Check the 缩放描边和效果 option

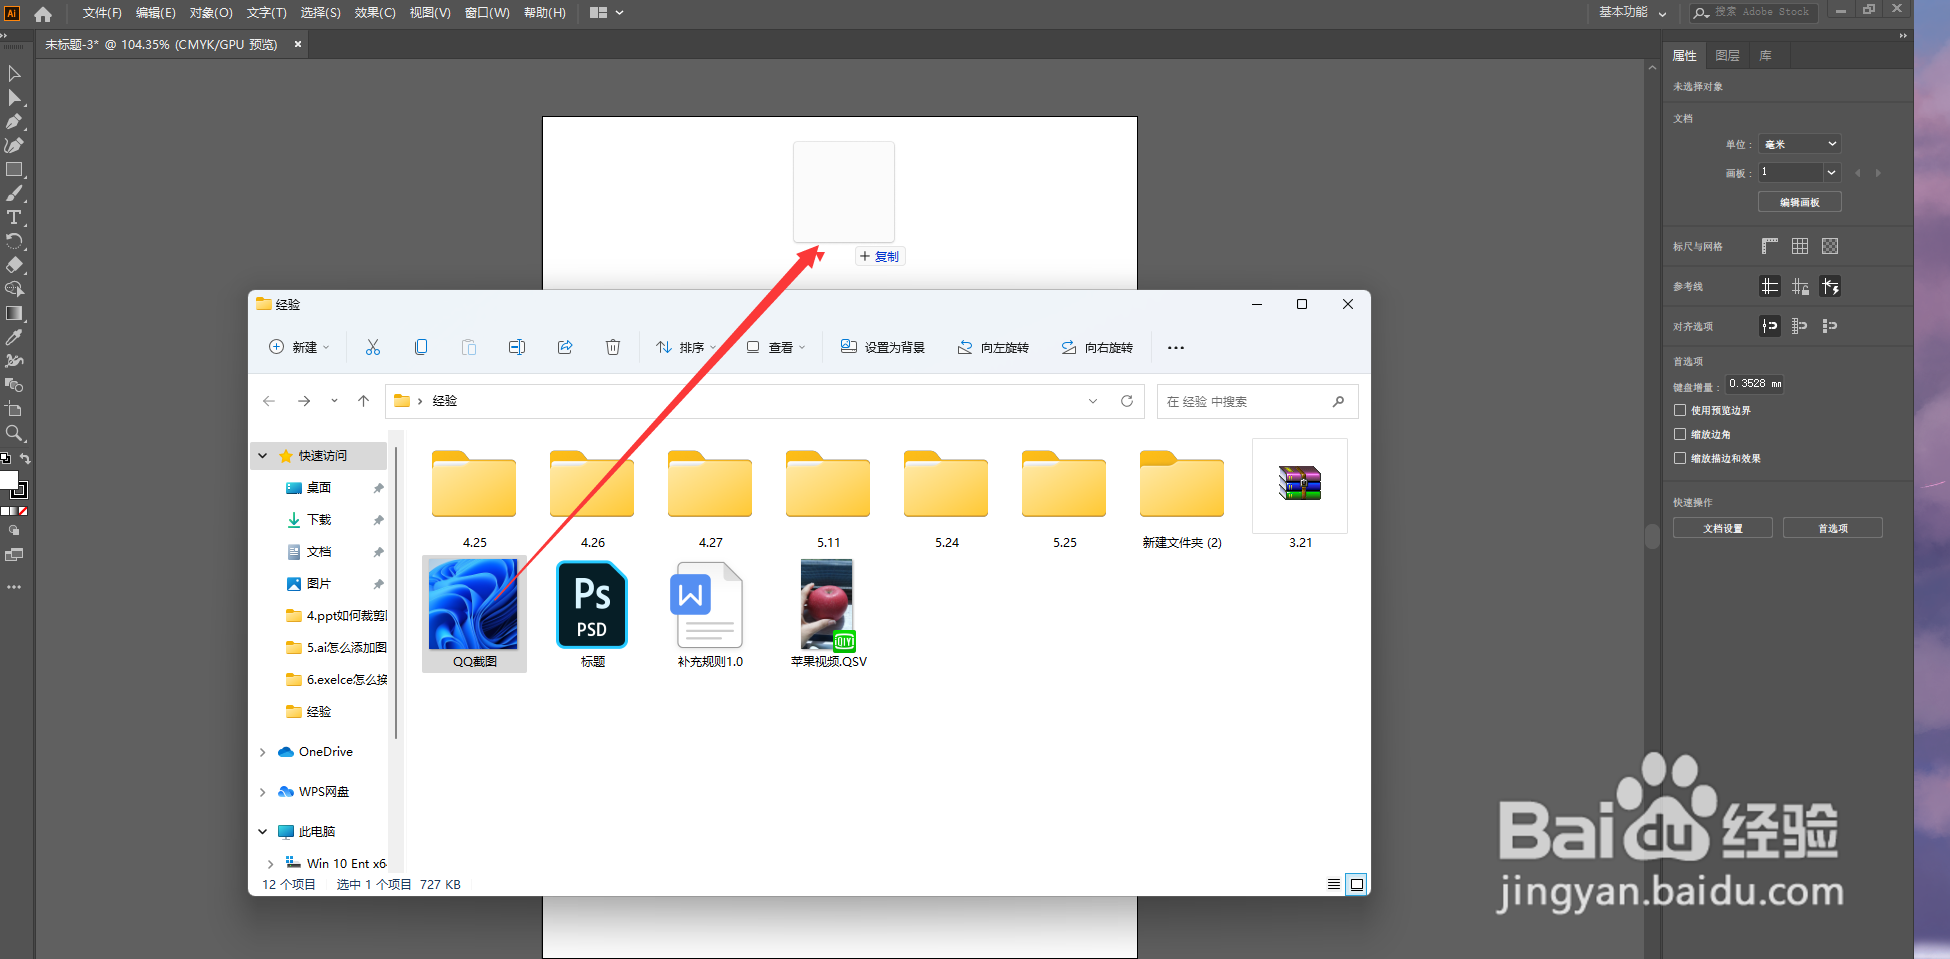point(1680,458)
